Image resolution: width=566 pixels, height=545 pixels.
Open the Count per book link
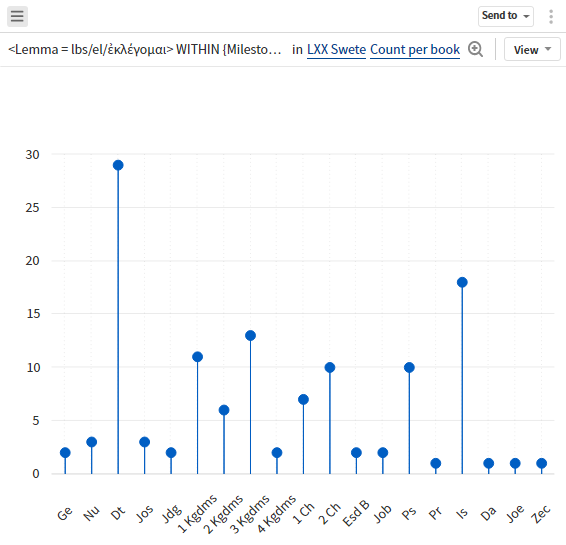415,49
